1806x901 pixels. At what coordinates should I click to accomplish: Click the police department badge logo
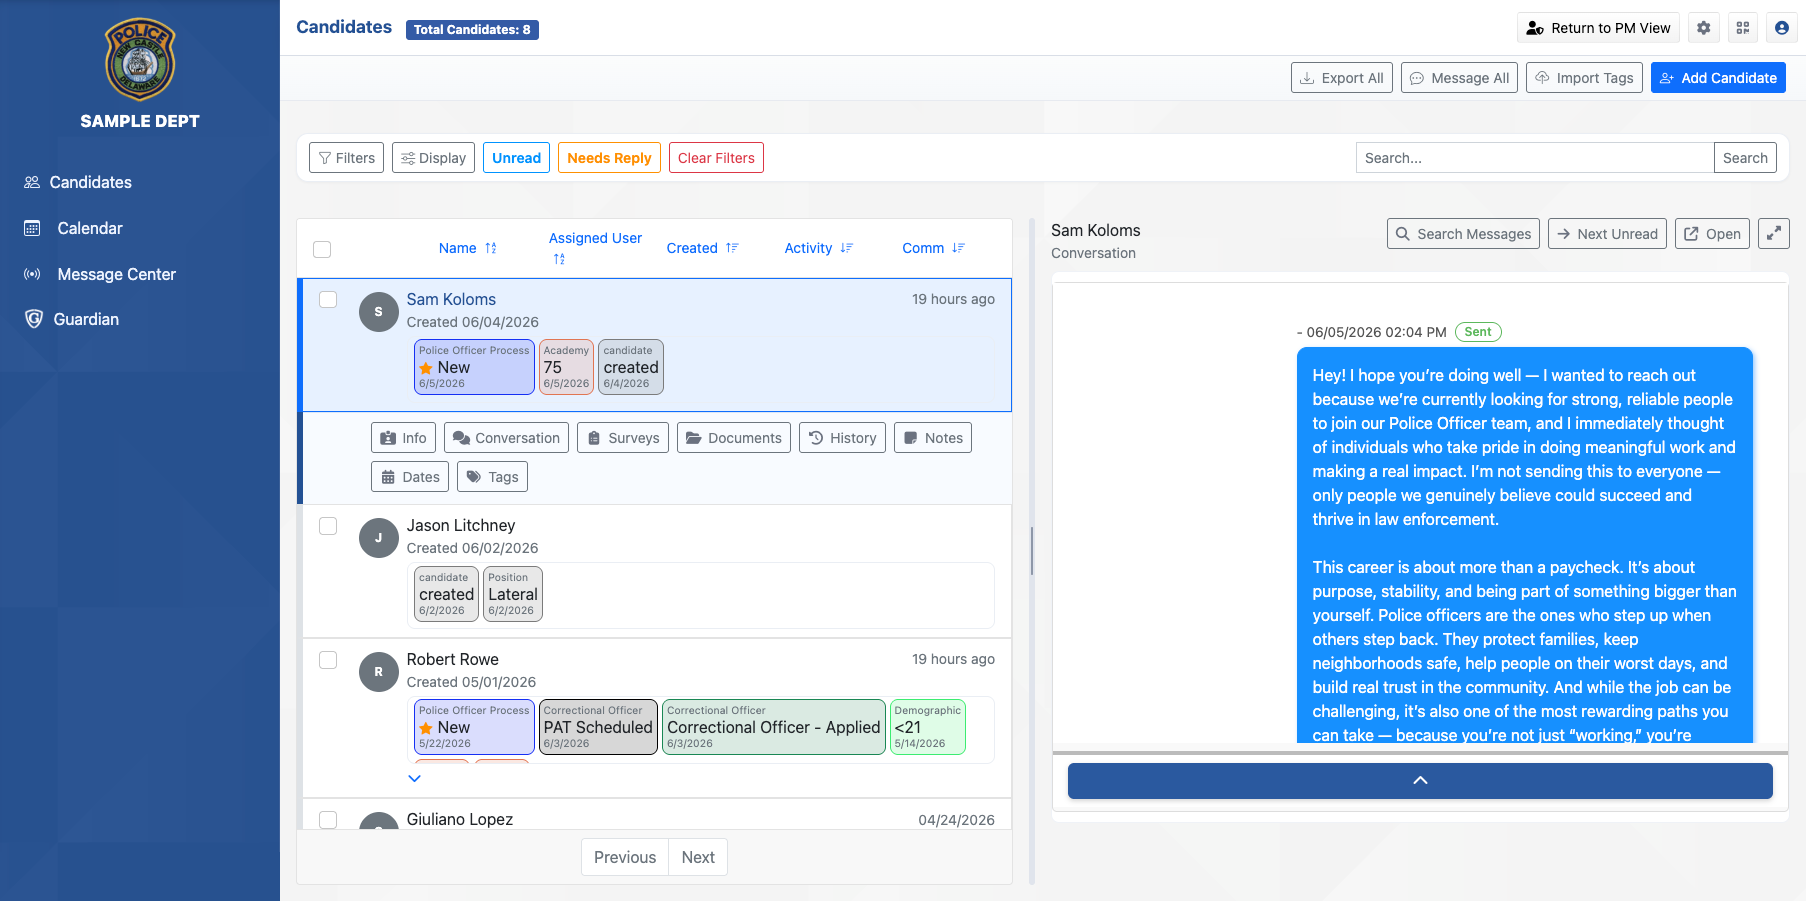140,59
